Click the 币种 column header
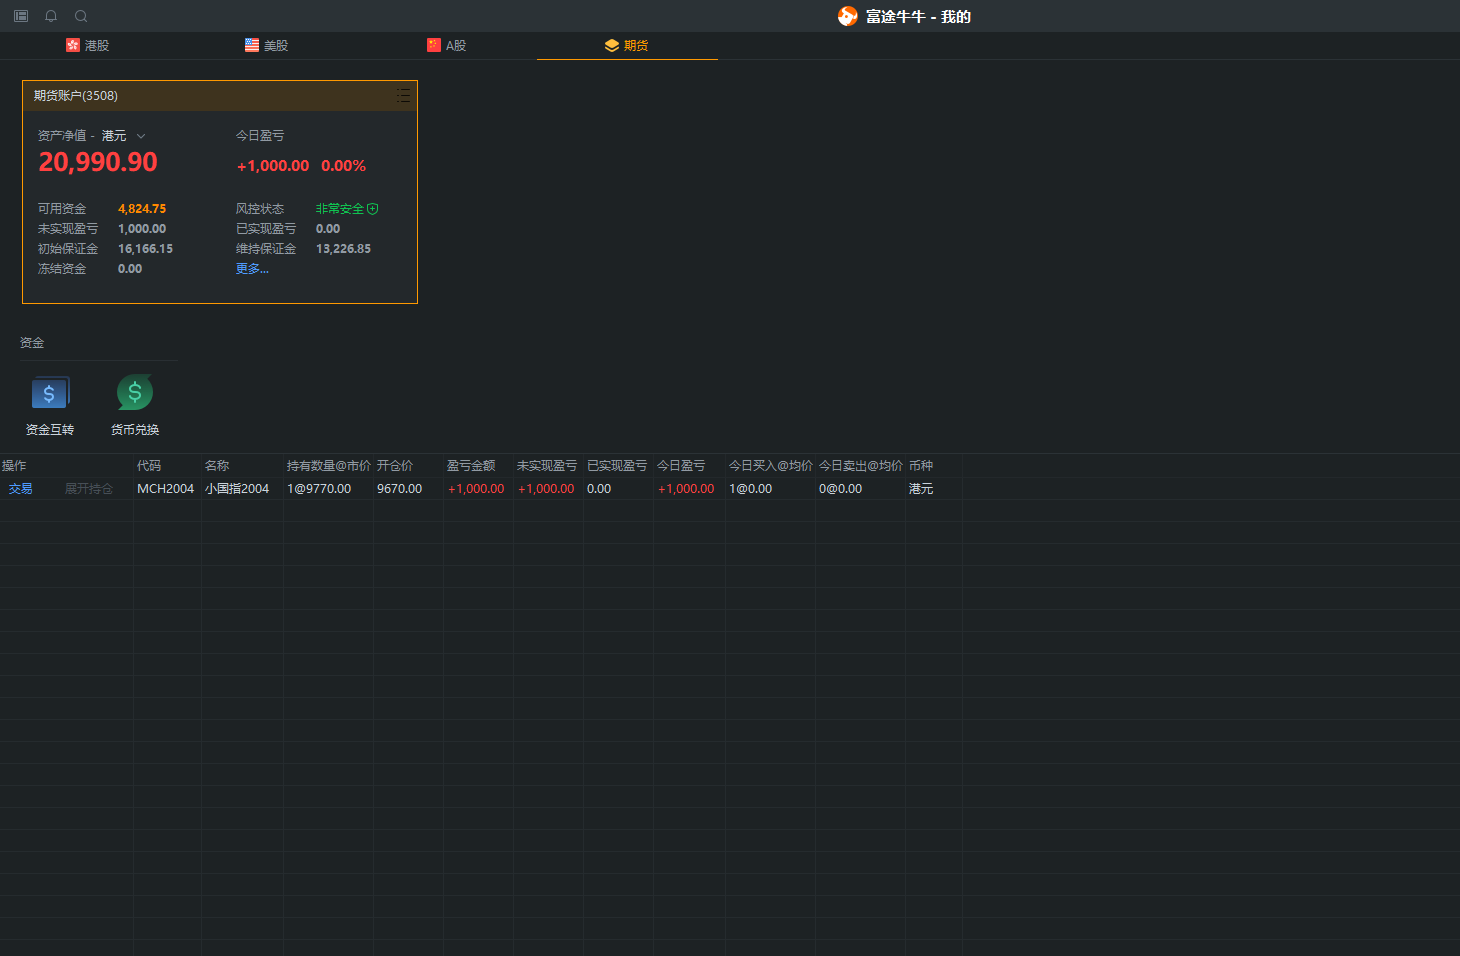 (921, 466)
